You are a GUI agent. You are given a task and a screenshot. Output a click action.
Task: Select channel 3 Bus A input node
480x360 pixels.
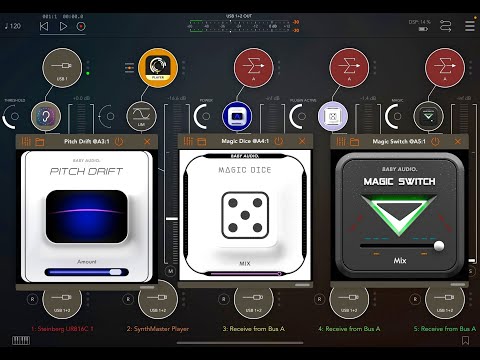(x=254, y=68)
